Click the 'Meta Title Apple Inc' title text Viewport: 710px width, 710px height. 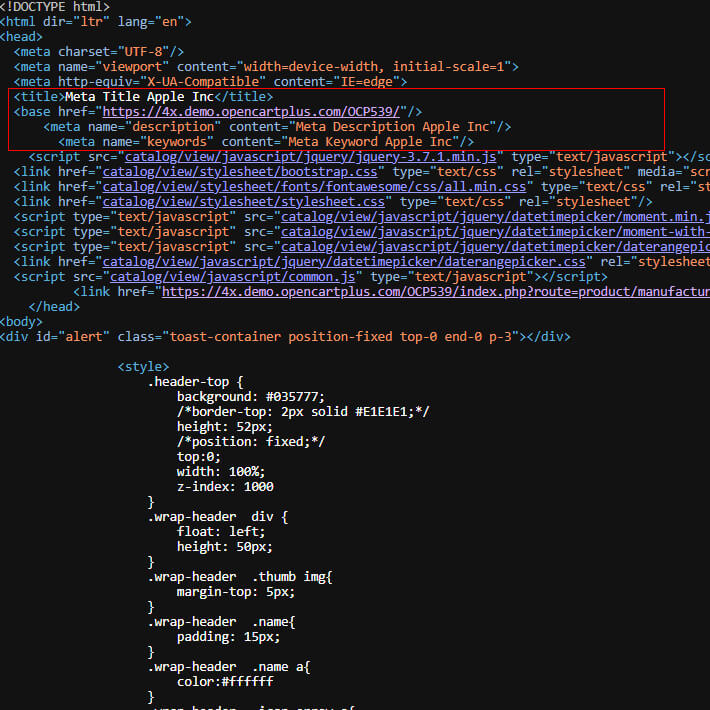tap(139, 97)
